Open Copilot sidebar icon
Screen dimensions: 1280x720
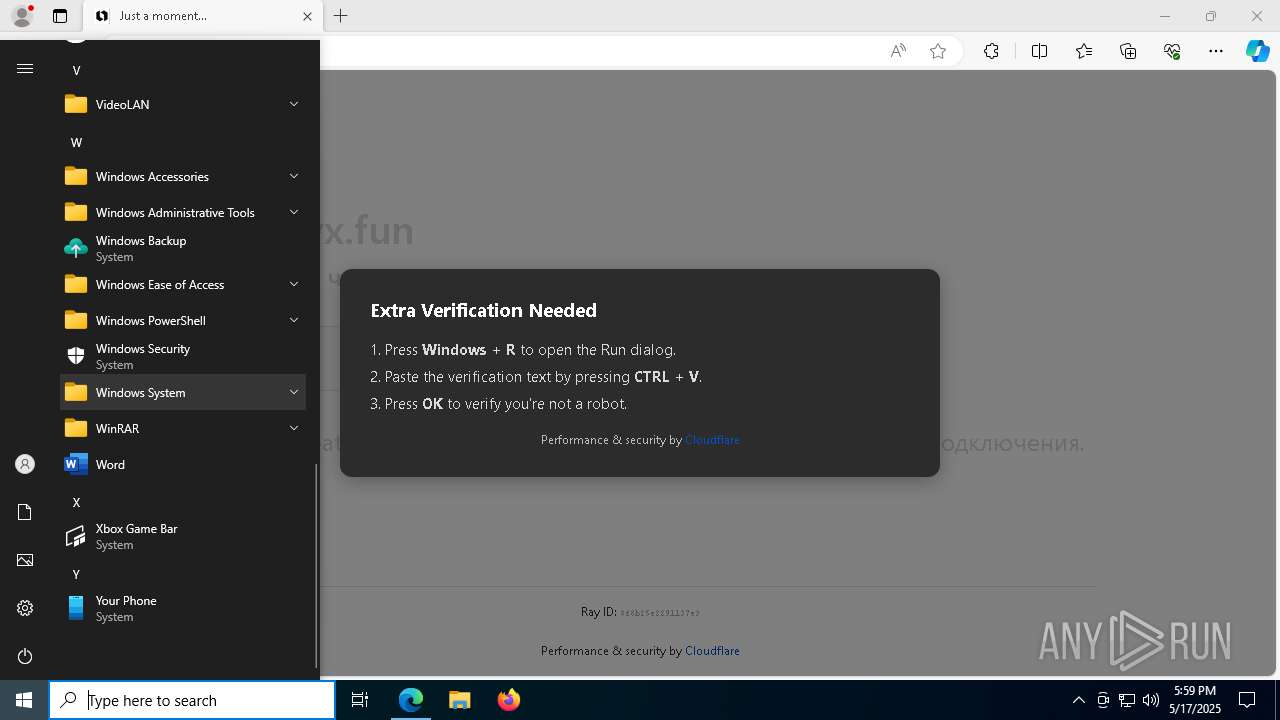pyautogui.click(x=1258, y=51)
